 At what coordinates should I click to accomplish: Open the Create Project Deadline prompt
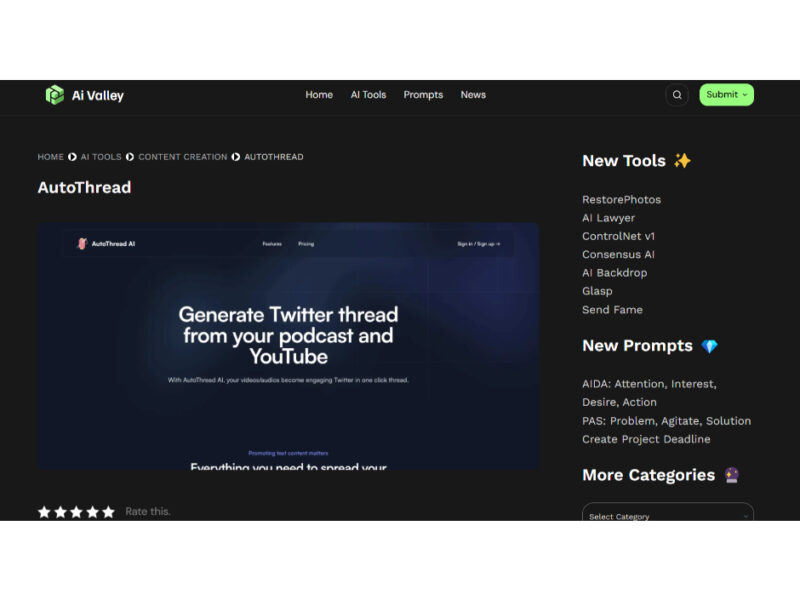tap(646, 439)
